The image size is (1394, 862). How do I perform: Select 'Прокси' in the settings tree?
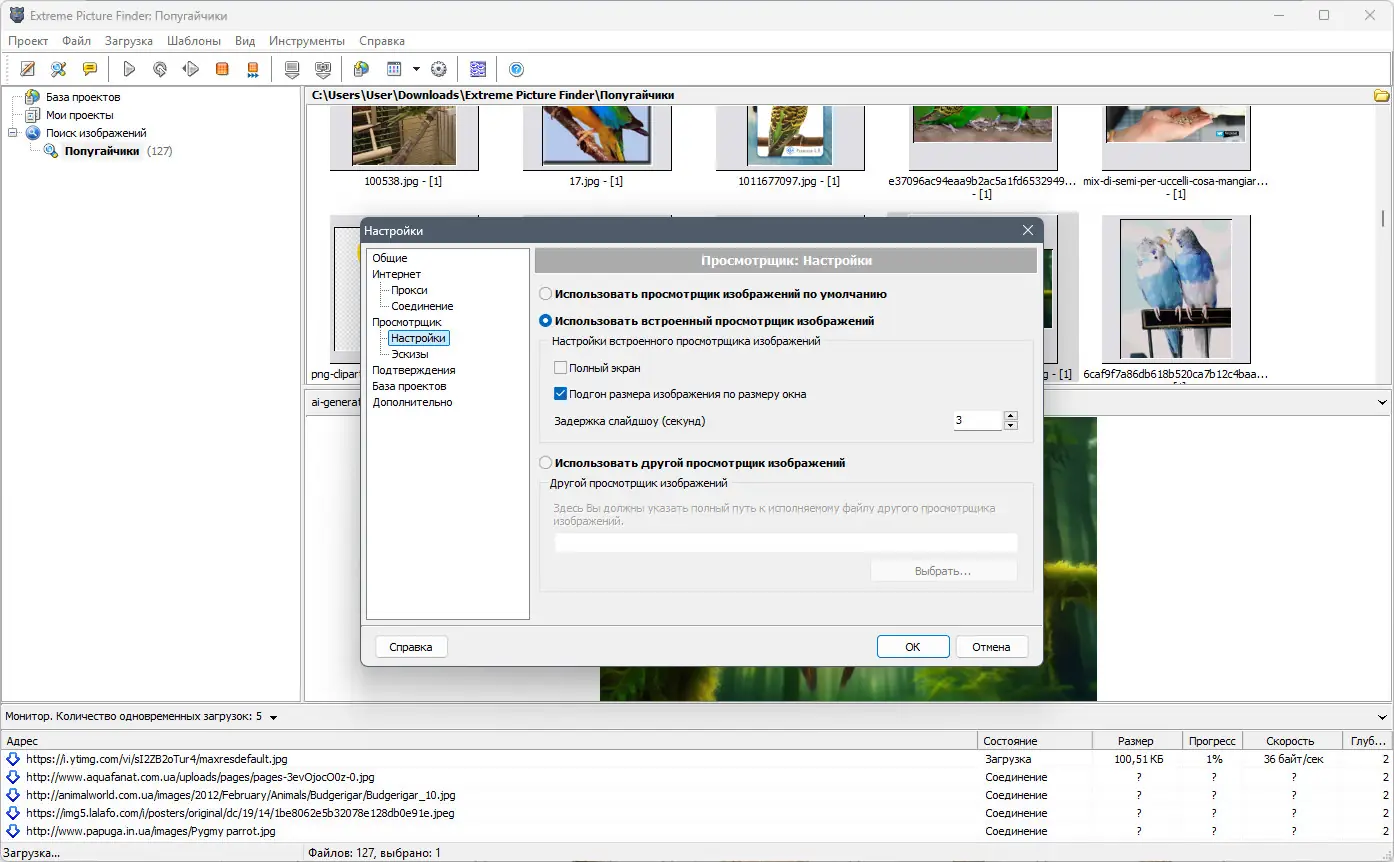(409, 290)
